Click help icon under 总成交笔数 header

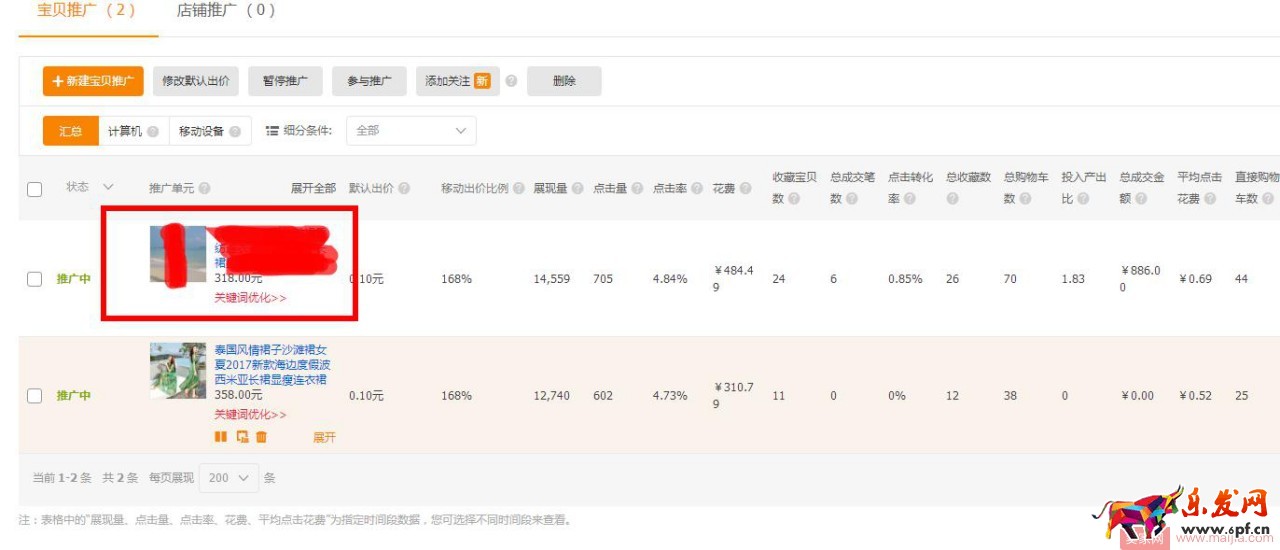851,199
